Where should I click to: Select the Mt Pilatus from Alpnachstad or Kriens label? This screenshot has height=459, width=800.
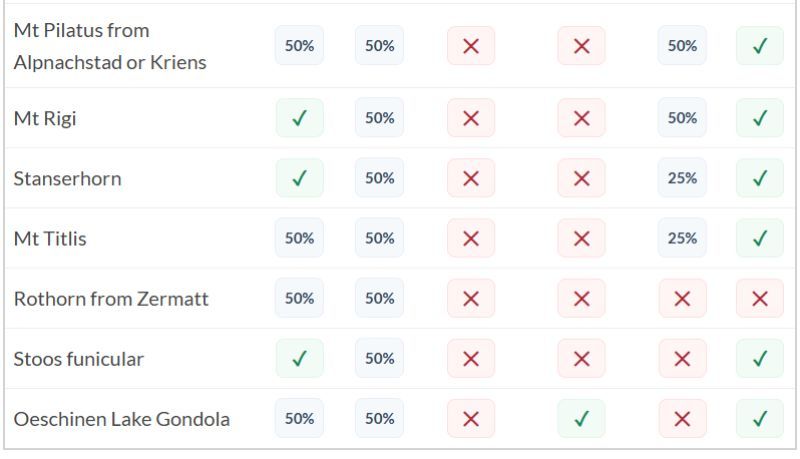(x=110, y=46)
